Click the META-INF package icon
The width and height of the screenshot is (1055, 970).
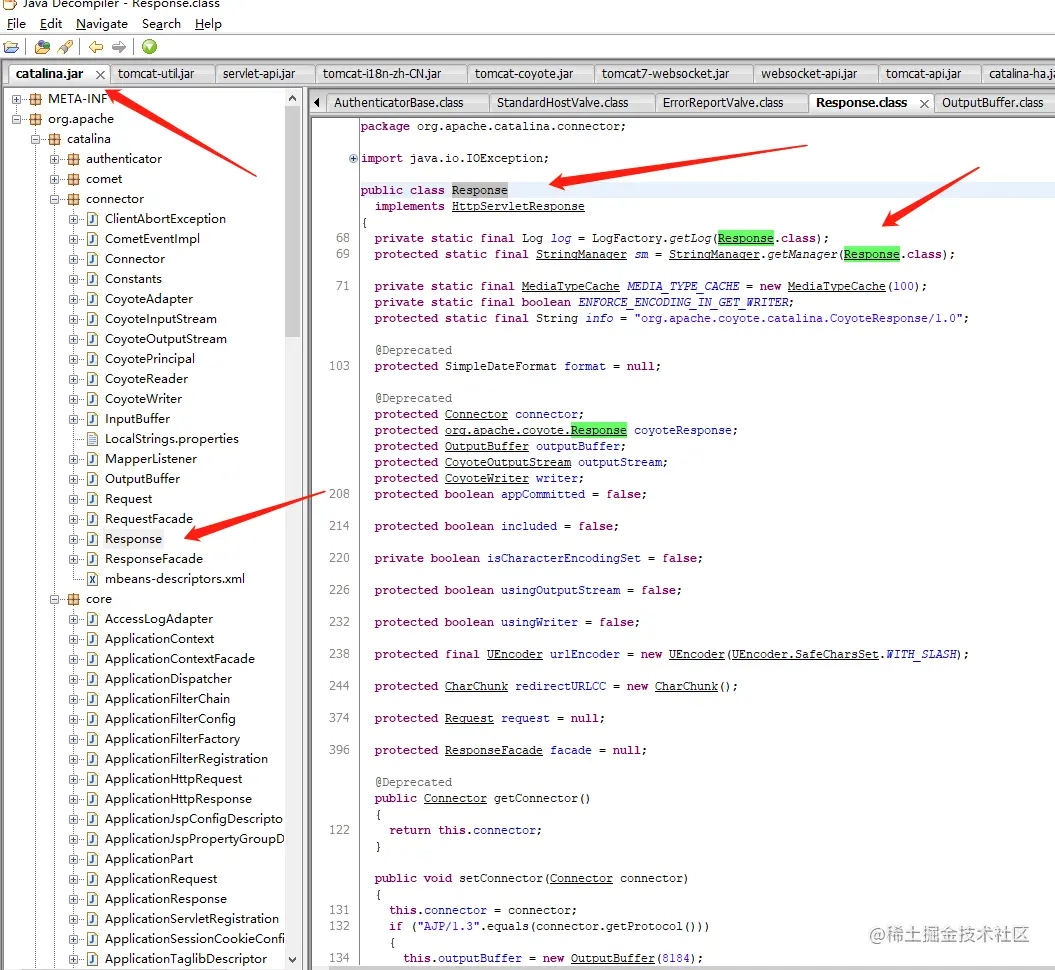coord(36,99)
